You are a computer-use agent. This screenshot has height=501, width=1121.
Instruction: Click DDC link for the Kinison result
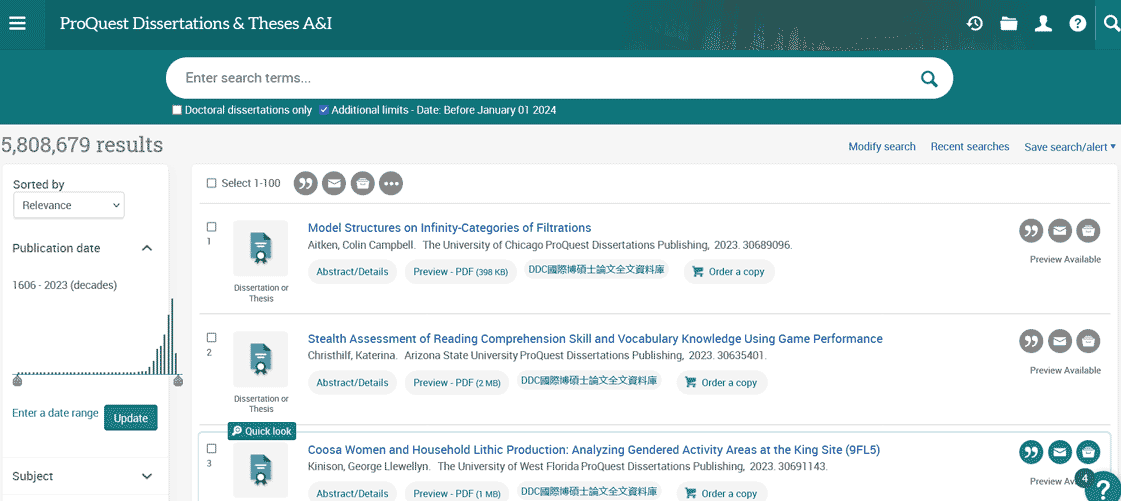589,492
